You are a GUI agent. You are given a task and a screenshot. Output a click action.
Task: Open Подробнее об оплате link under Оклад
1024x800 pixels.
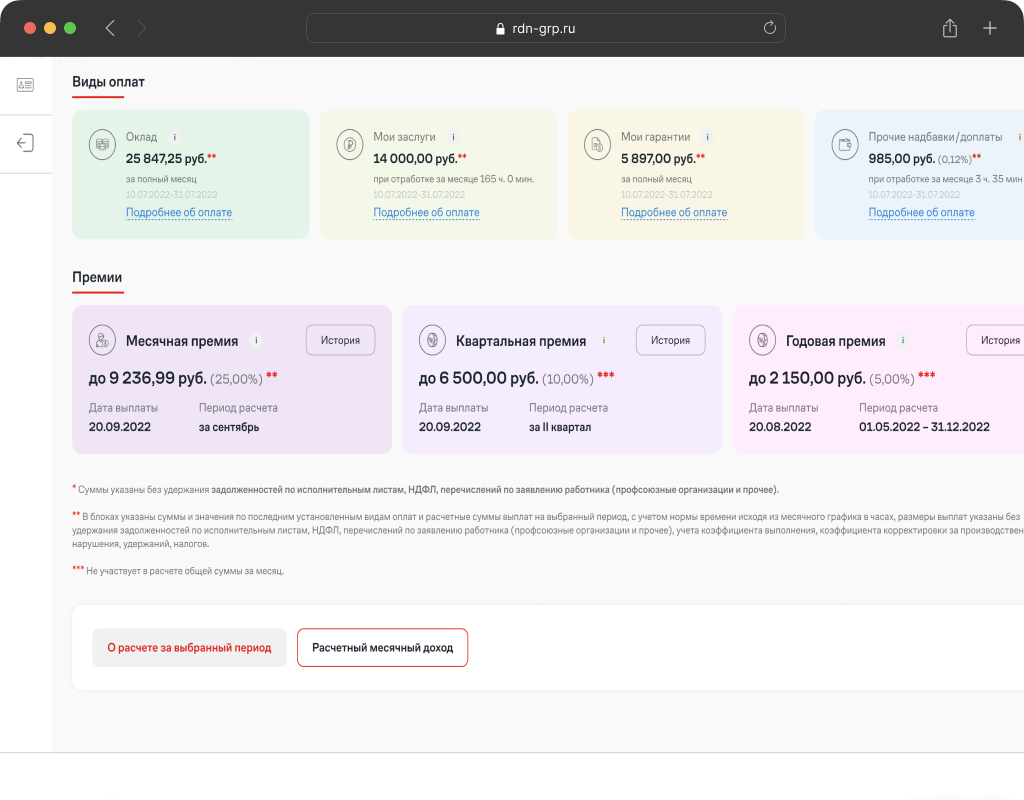[178, 212]
